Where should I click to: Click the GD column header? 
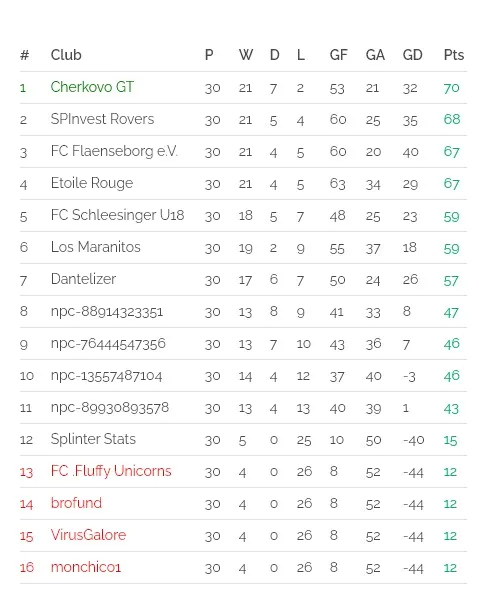point(412,55)
